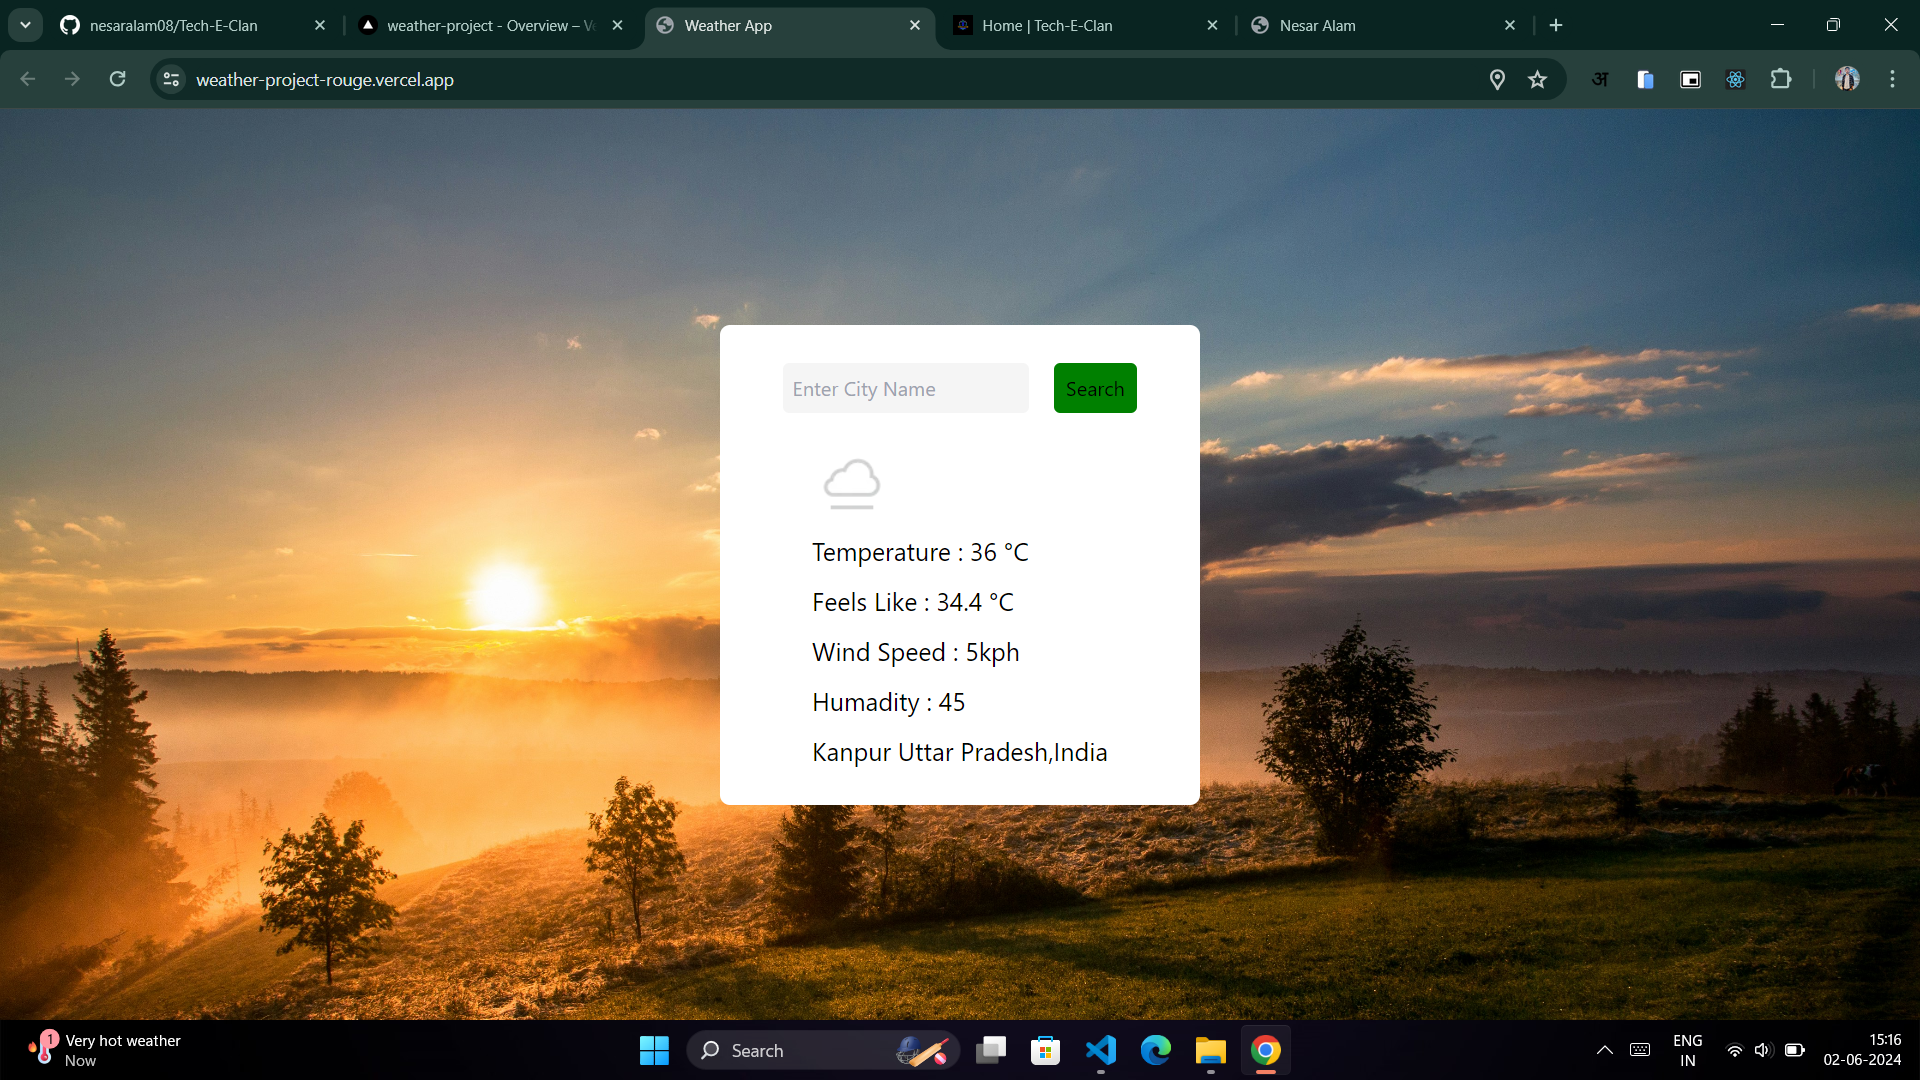Open Visual Studio Code from taskbar
The height and width of the screenshot is (1080, 1920).
click(x=1101, y=1050)
